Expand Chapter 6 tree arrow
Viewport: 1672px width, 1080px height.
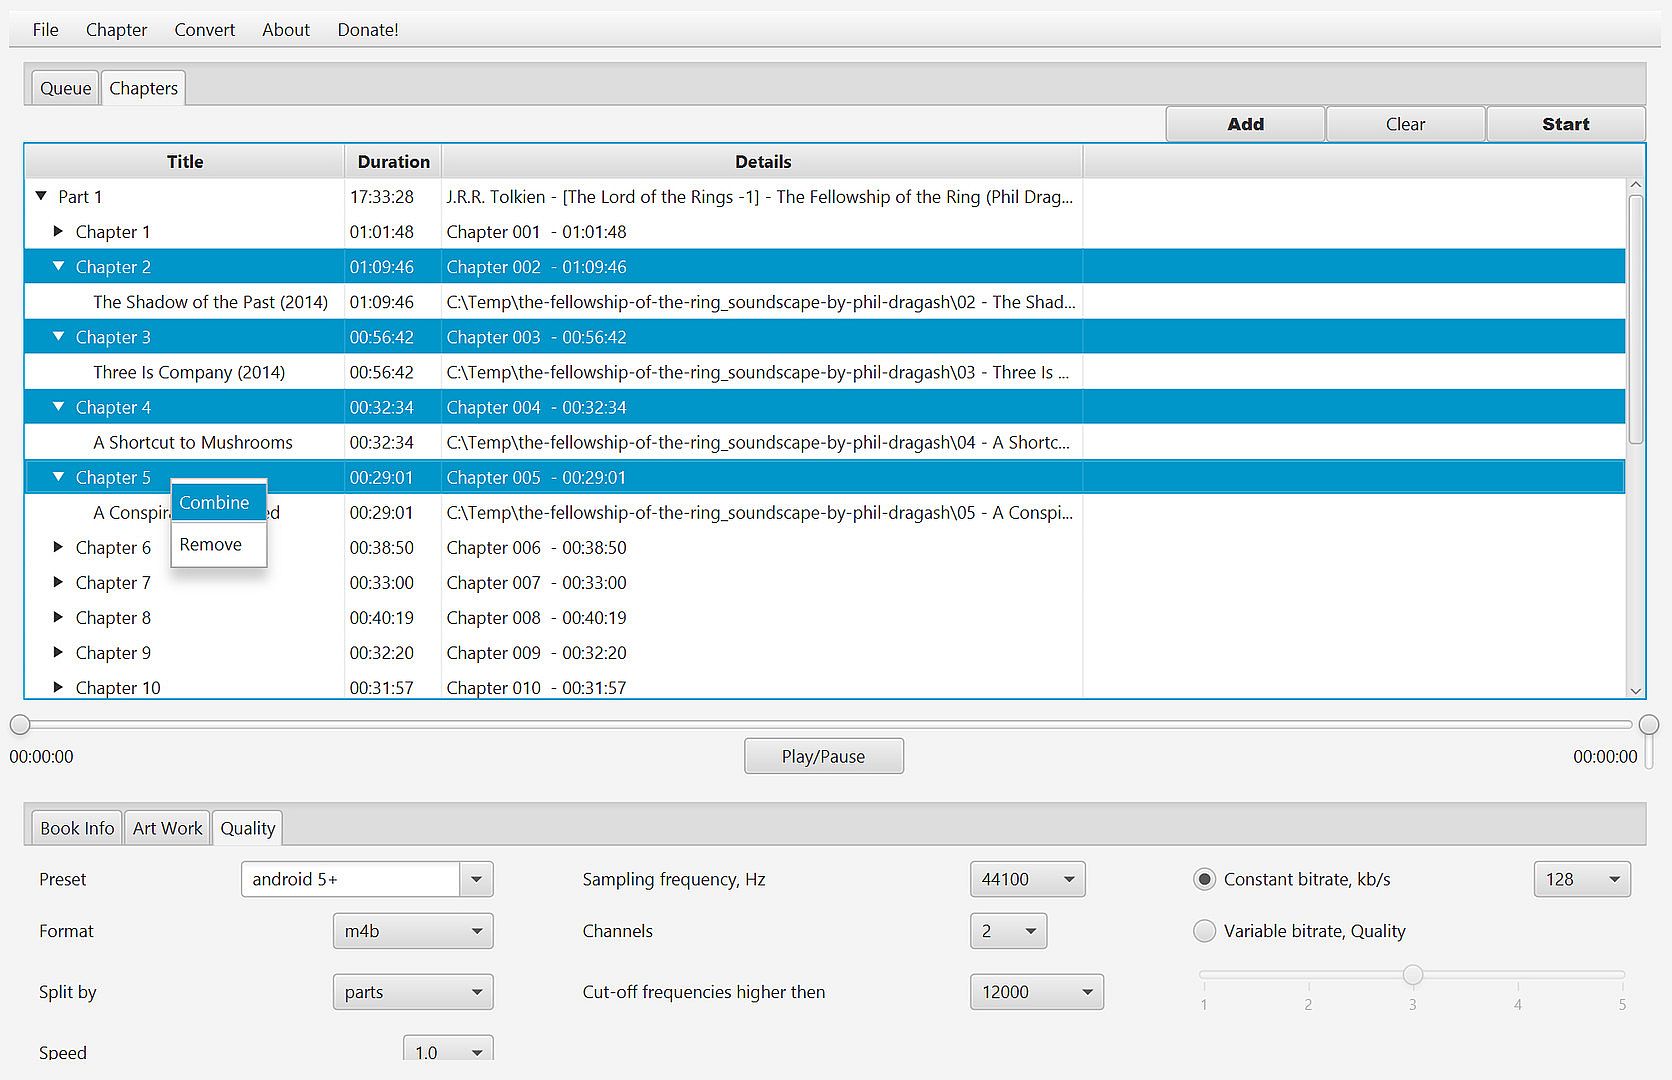click(x=58, y=548)
